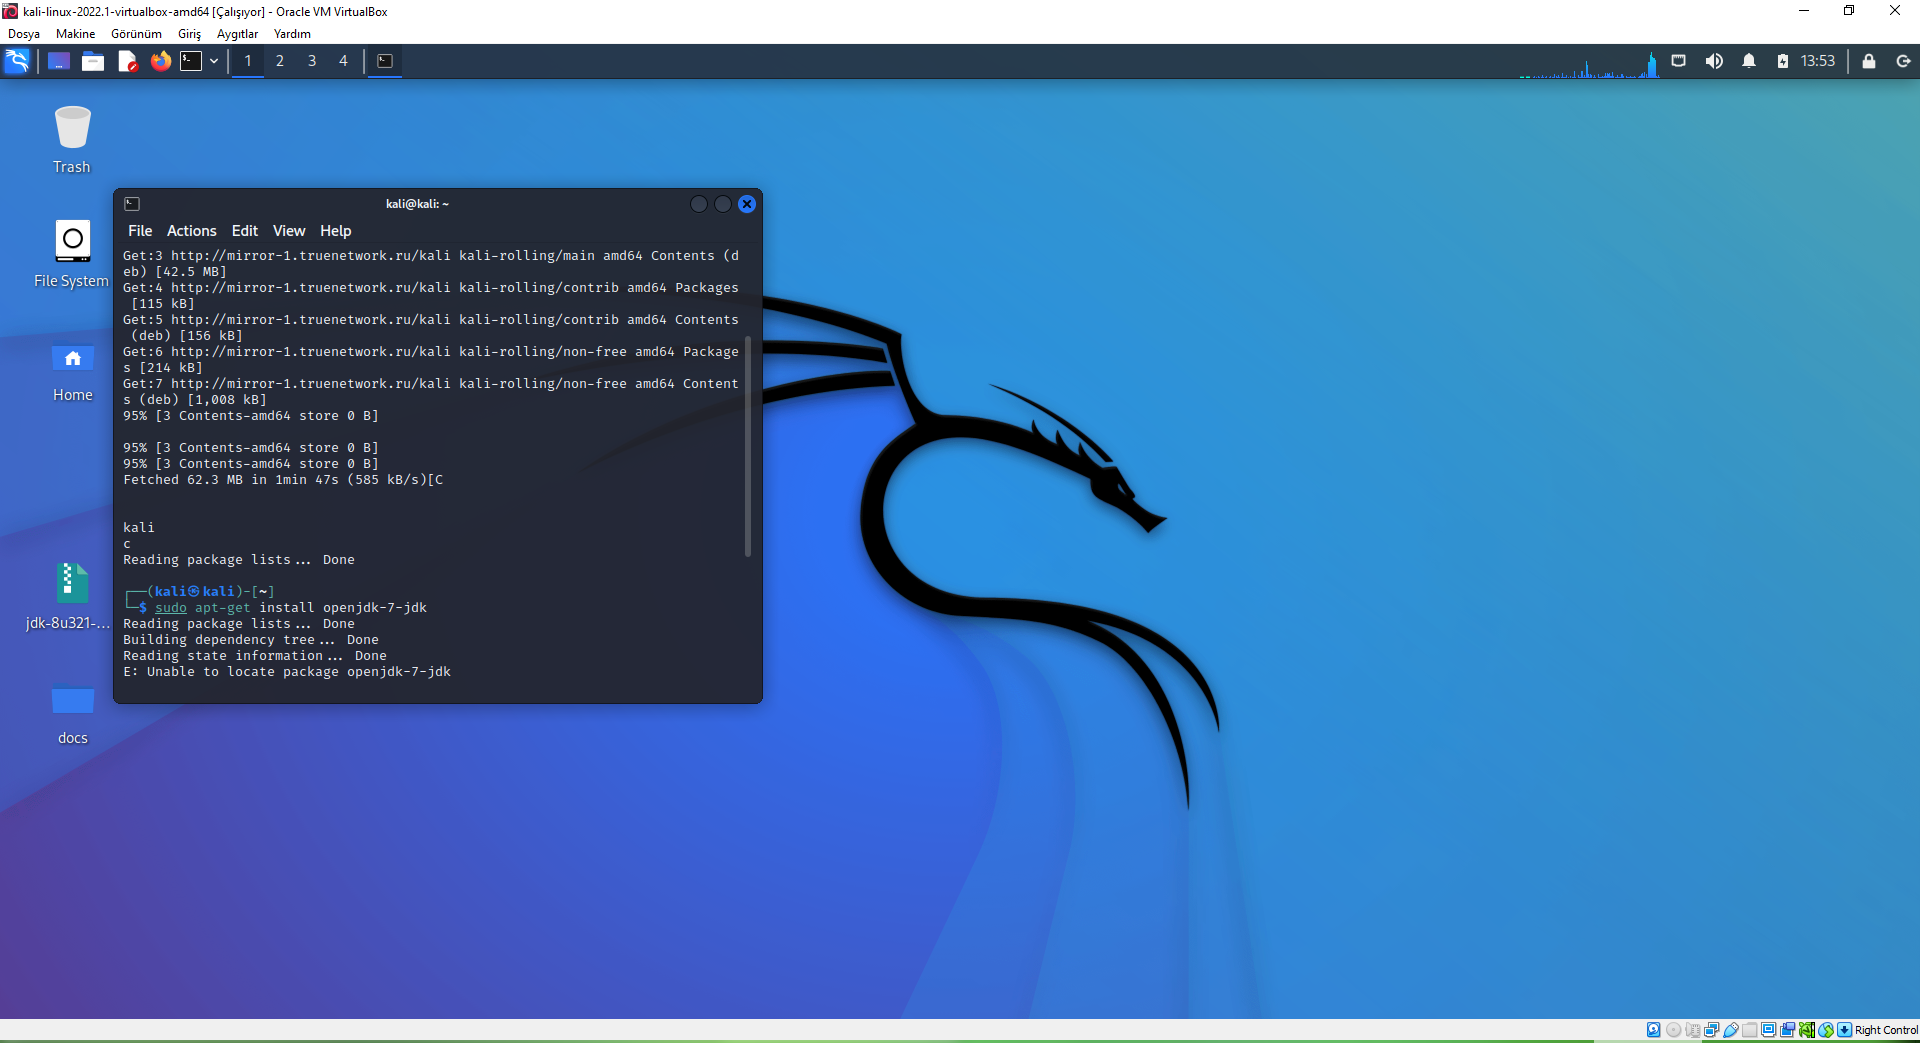Select the docs folder on desktop
This screenshot has width=1920, height=1043.
[72, 714]
